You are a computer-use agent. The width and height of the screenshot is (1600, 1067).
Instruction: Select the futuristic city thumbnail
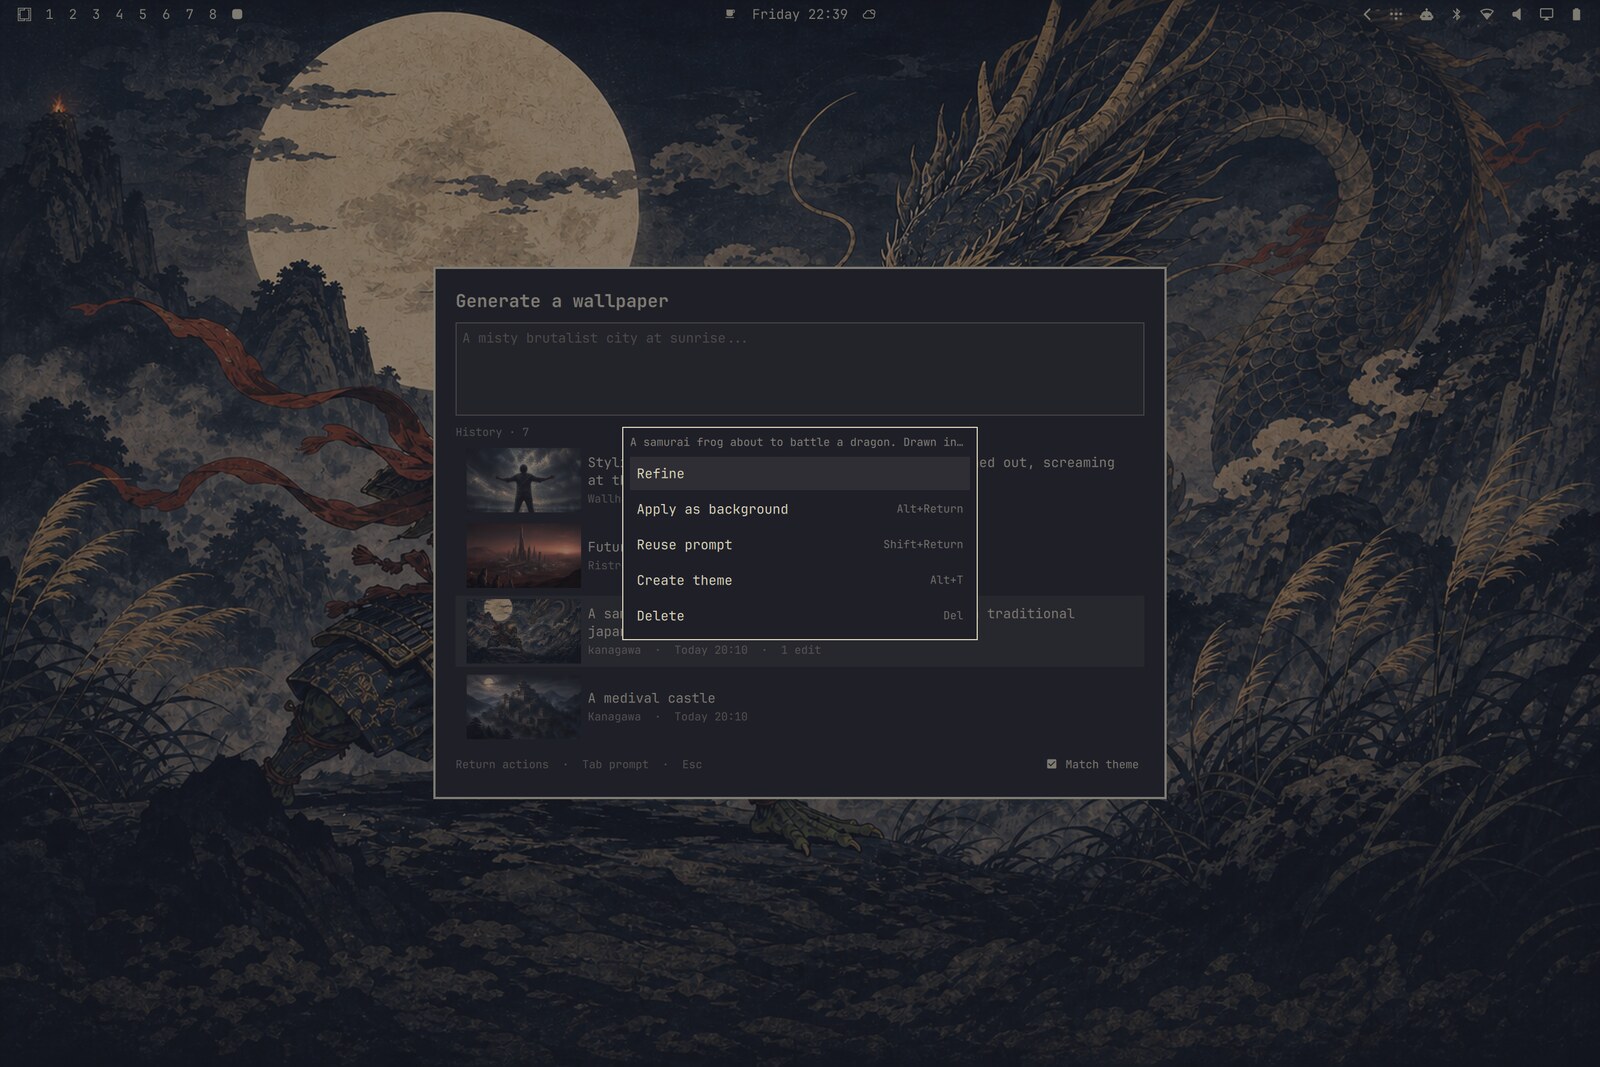click(x=523, y=556)
